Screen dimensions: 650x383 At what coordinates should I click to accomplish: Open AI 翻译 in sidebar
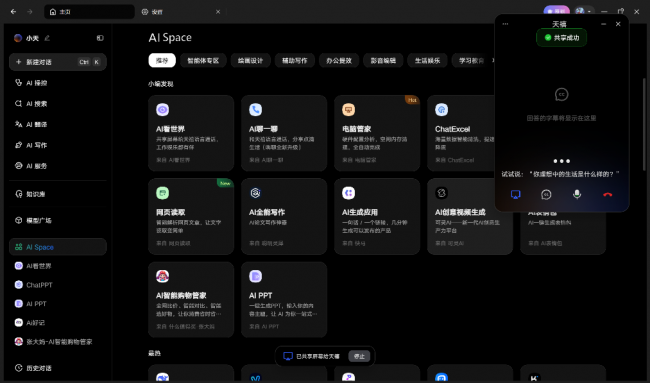pos(58,124)
